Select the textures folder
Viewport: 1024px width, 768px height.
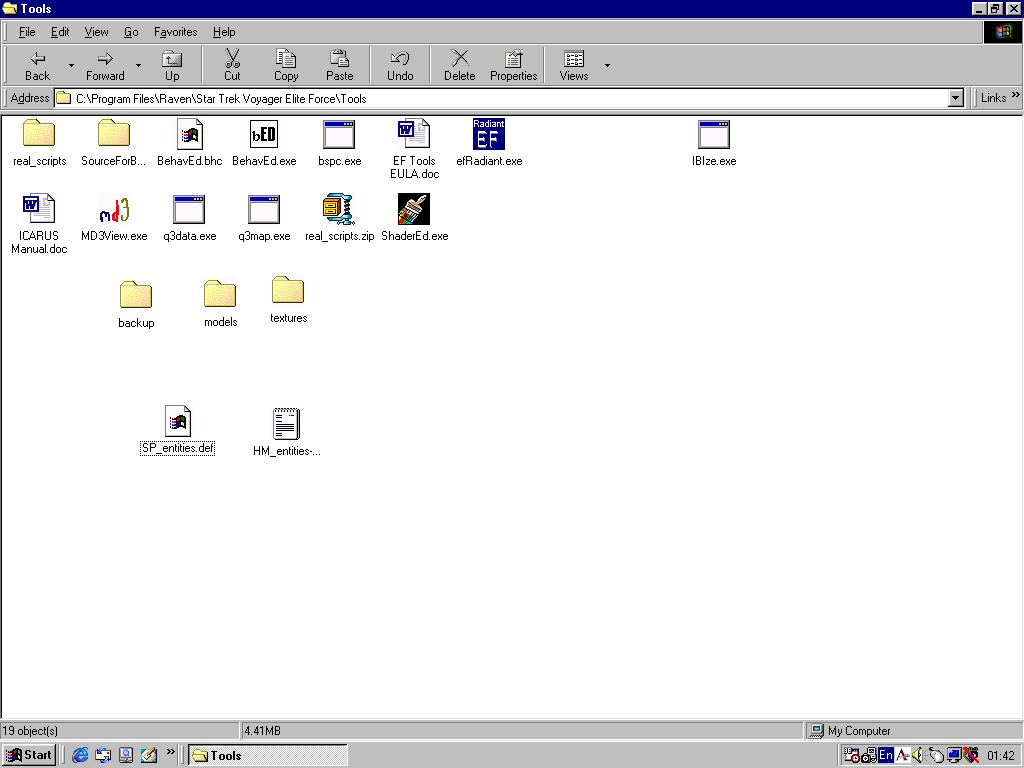(x=288, y=291)
